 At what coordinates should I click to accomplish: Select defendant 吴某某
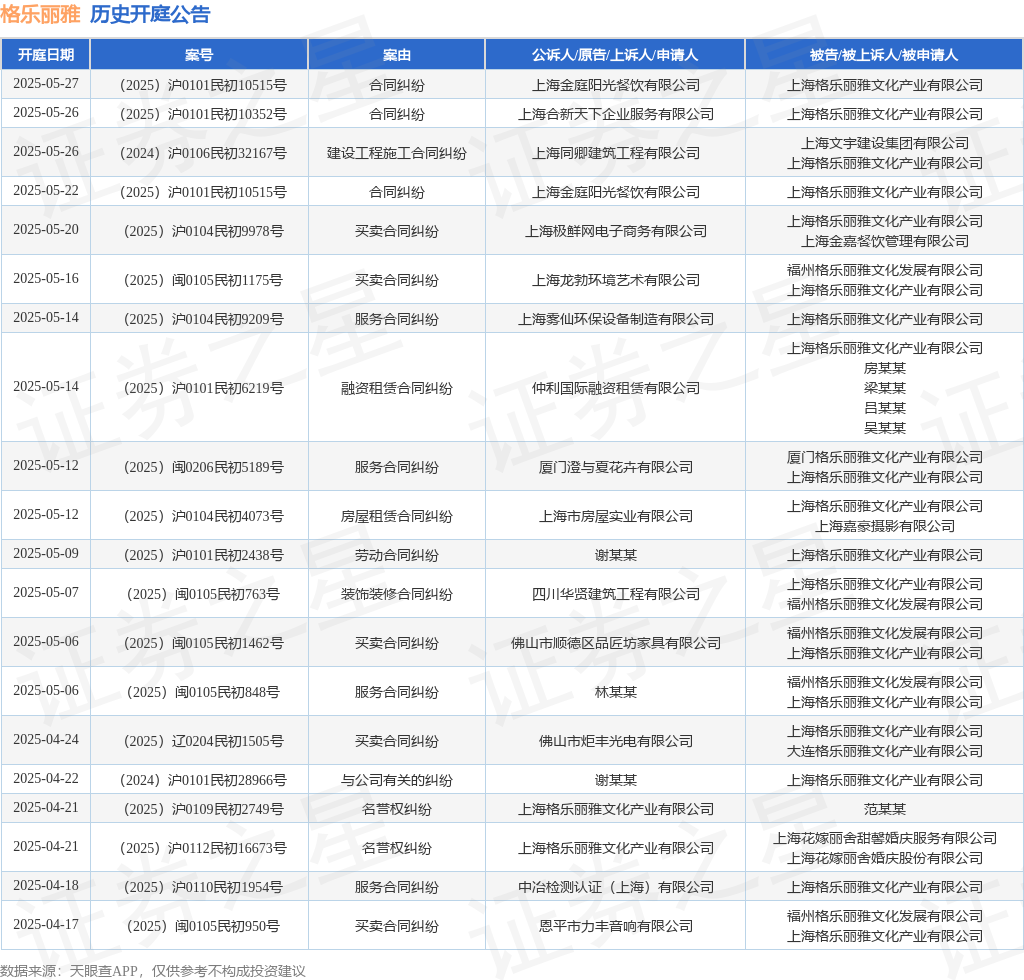coord(885,428)
